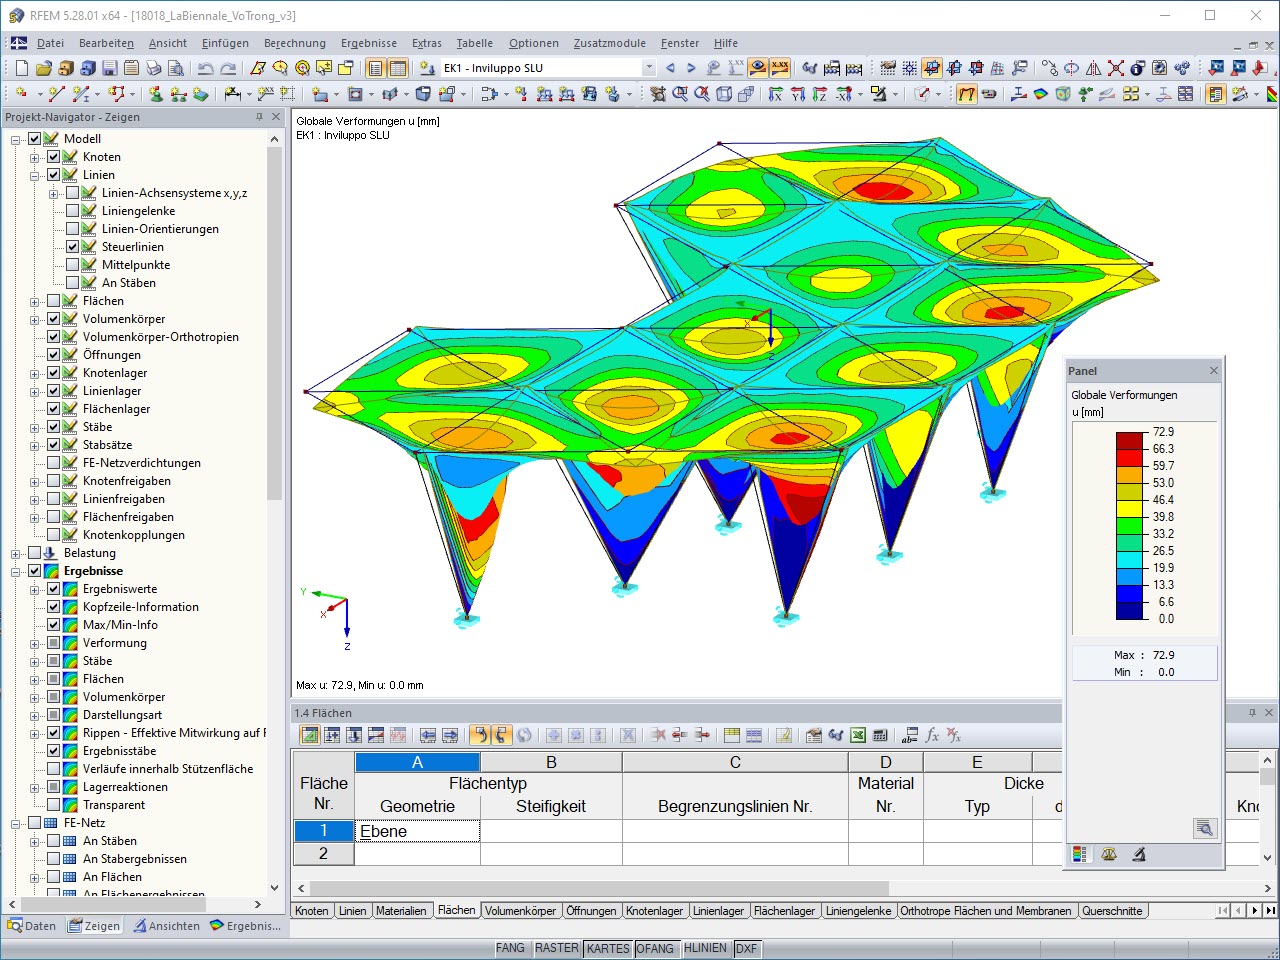Toggle table display icon in toolbar

(398, 68)
